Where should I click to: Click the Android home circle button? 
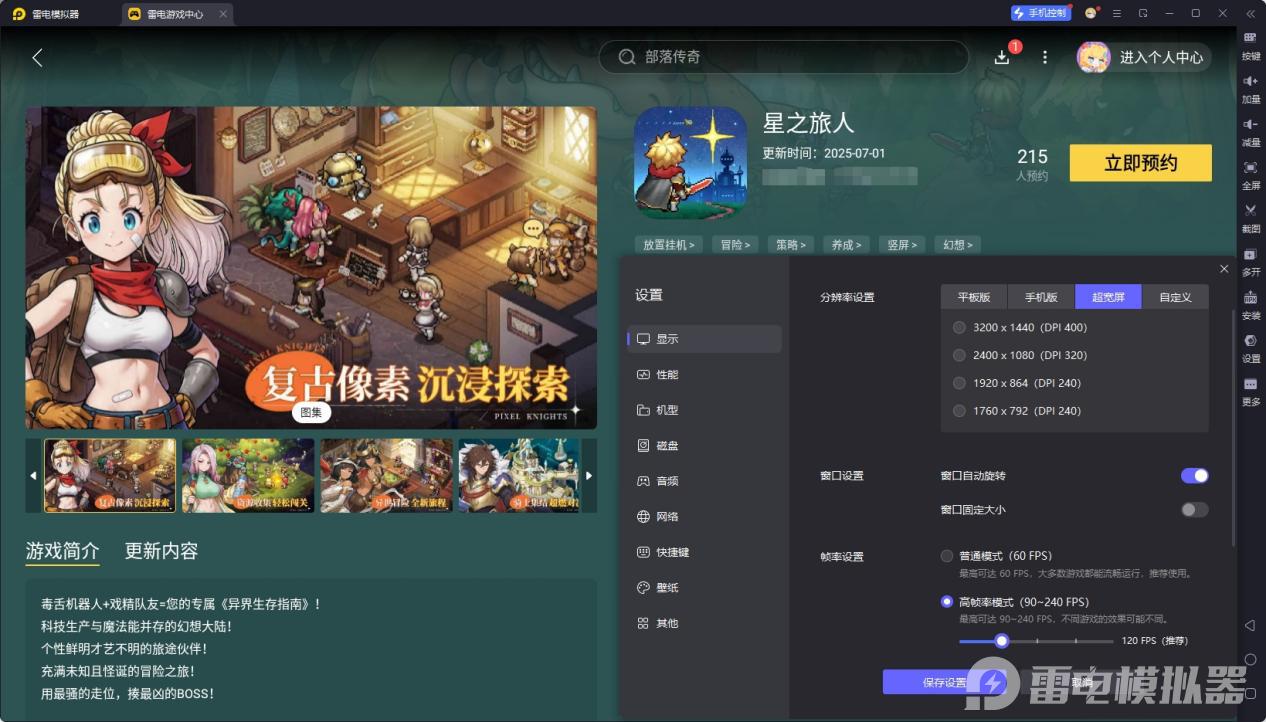click(1250, 659)
